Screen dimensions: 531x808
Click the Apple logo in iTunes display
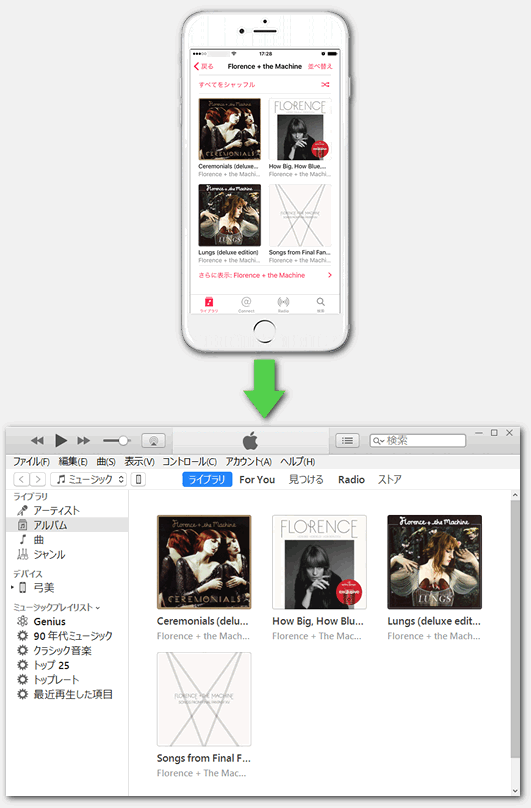coord(251,441)
